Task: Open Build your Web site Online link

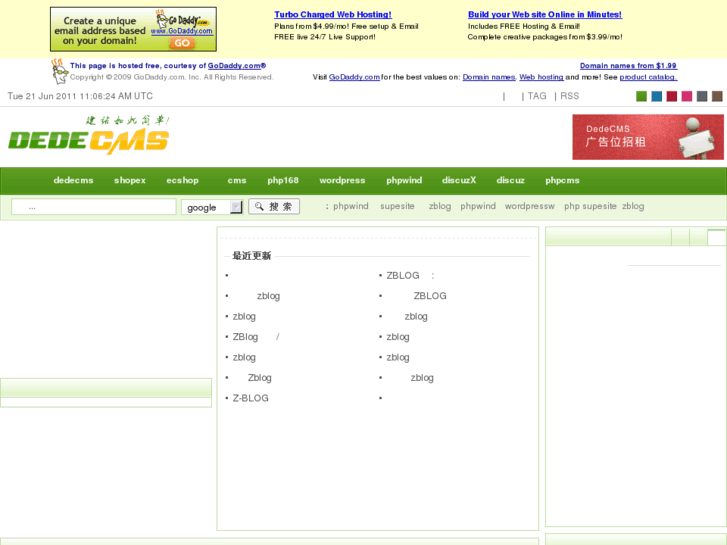Action: tap(545, 15)
